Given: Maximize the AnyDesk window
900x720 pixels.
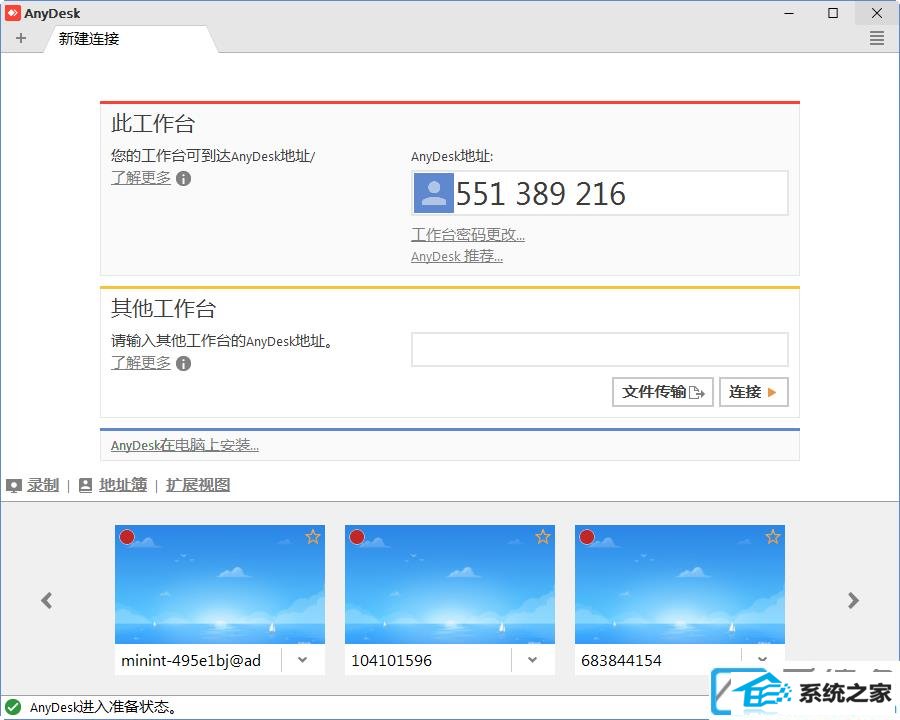Looking at the screenshot, I should 833,13.
